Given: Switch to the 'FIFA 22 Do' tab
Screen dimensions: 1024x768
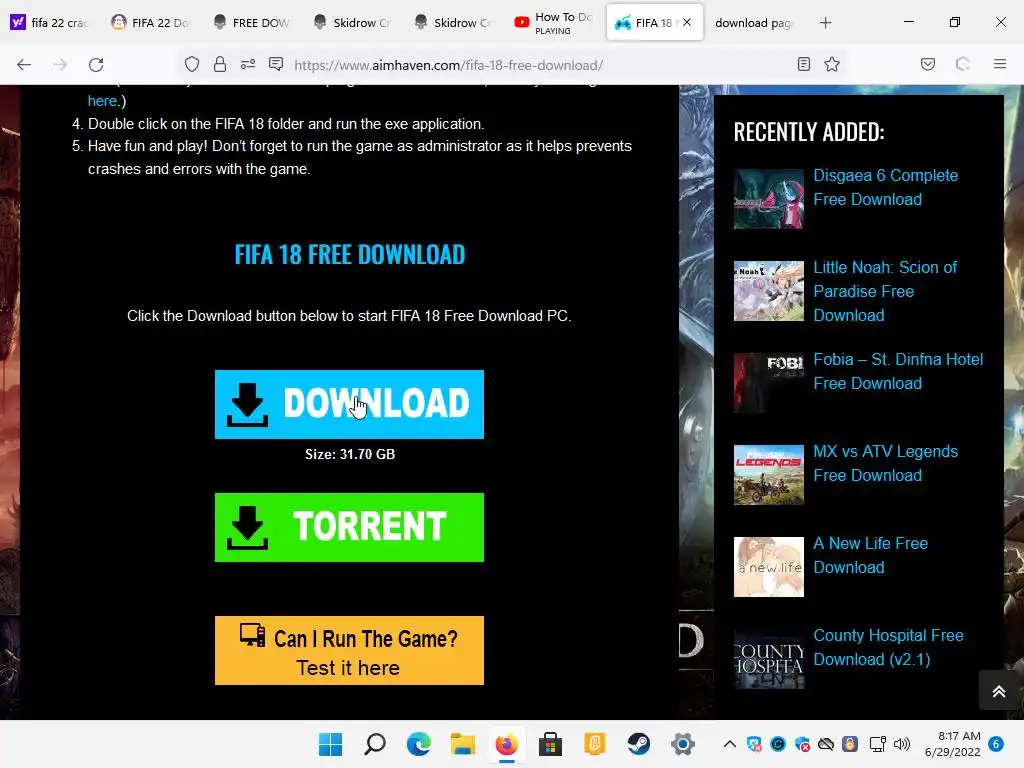Looking at the screenshot, I should pos(150,23).
